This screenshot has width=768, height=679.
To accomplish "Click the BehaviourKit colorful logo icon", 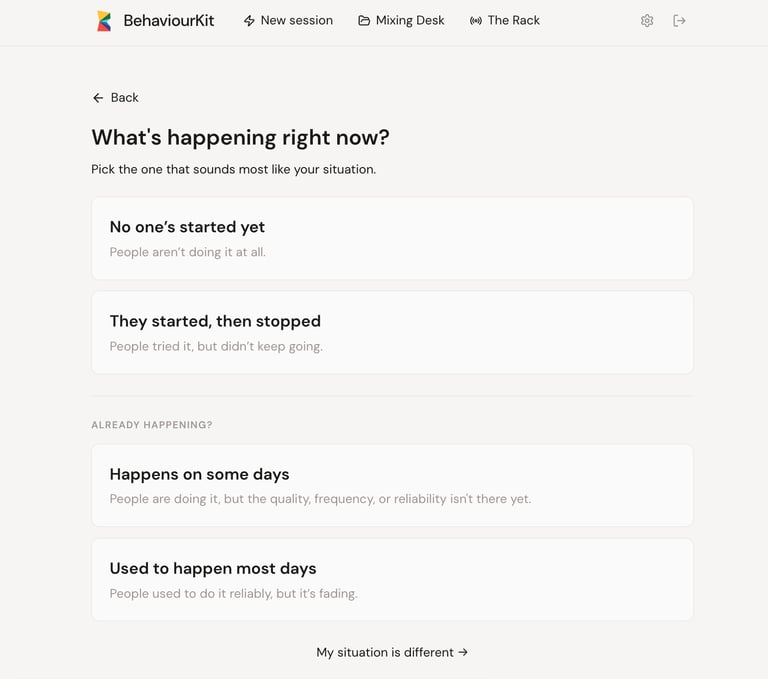I will 104,21.
